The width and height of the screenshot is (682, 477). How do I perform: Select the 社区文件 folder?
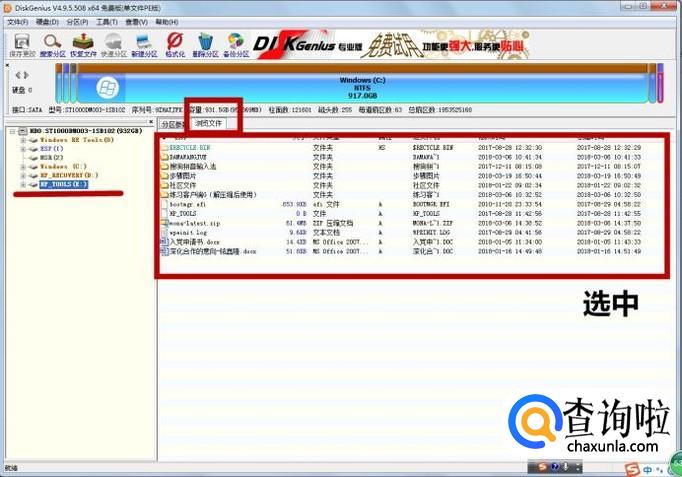183,185
